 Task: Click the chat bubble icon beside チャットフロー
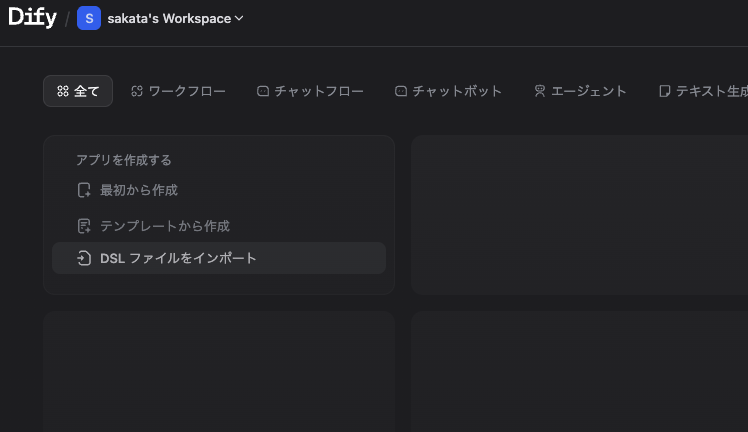coord(263,91)
